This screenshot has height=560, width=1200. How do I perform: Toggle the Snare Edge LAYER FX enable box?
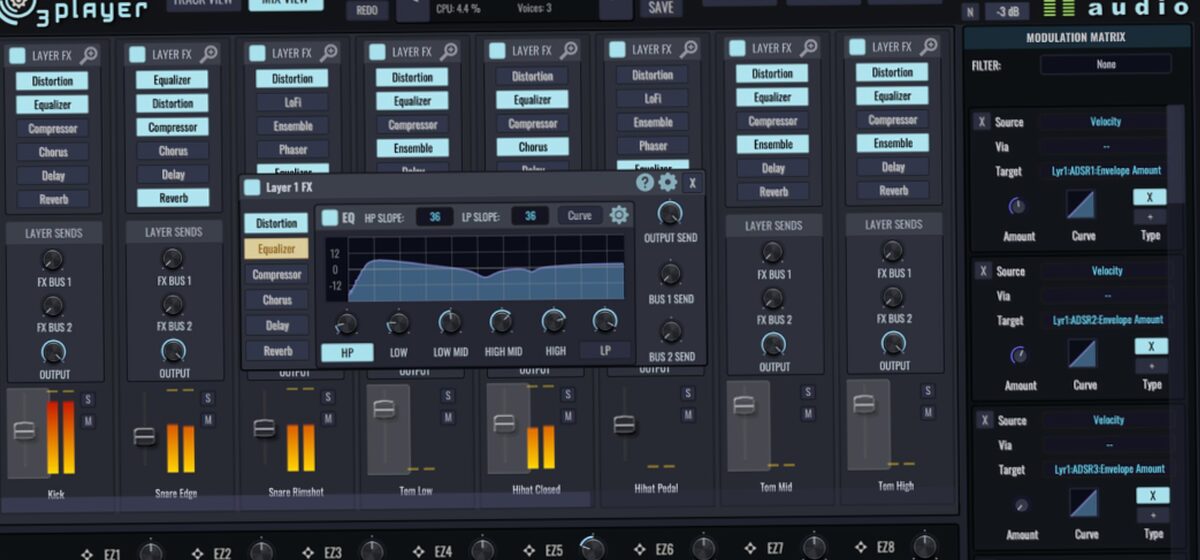click(x=137, y=55)
